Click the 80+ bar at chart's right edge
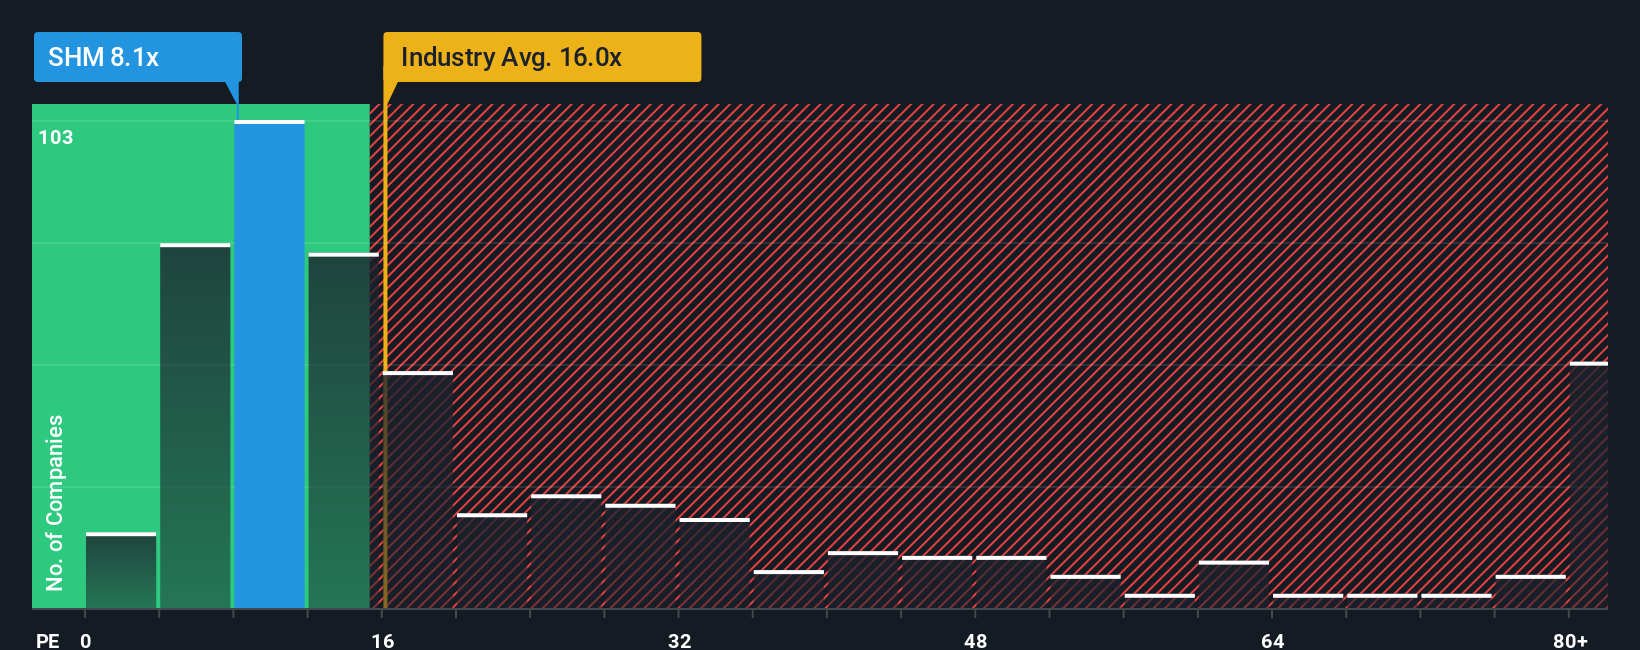 coord(1589,485)
